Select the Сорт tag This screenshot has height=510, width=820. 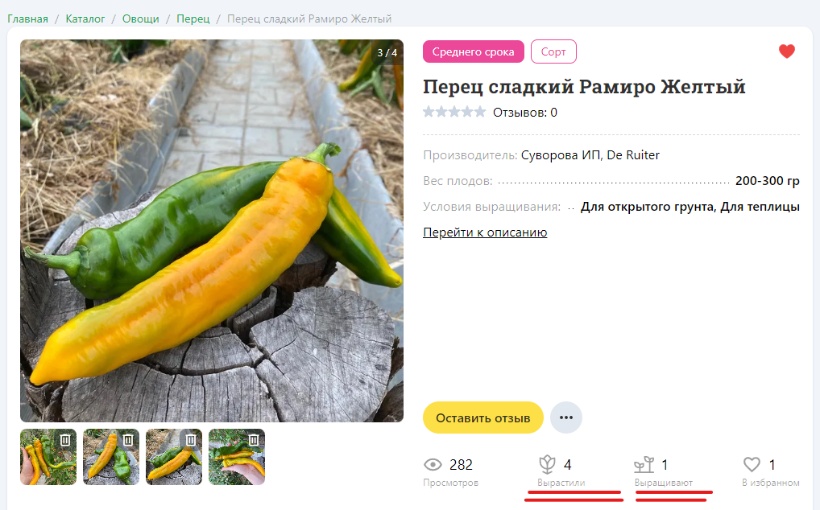pyautogui.click(x=553, y=52)
